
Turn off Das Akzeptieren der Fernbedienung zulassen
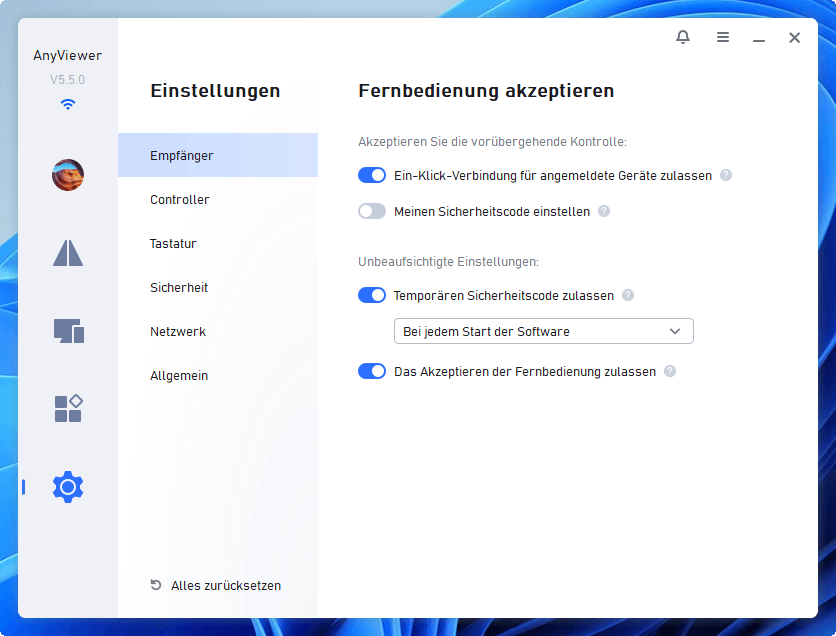(x=372, y=371)
